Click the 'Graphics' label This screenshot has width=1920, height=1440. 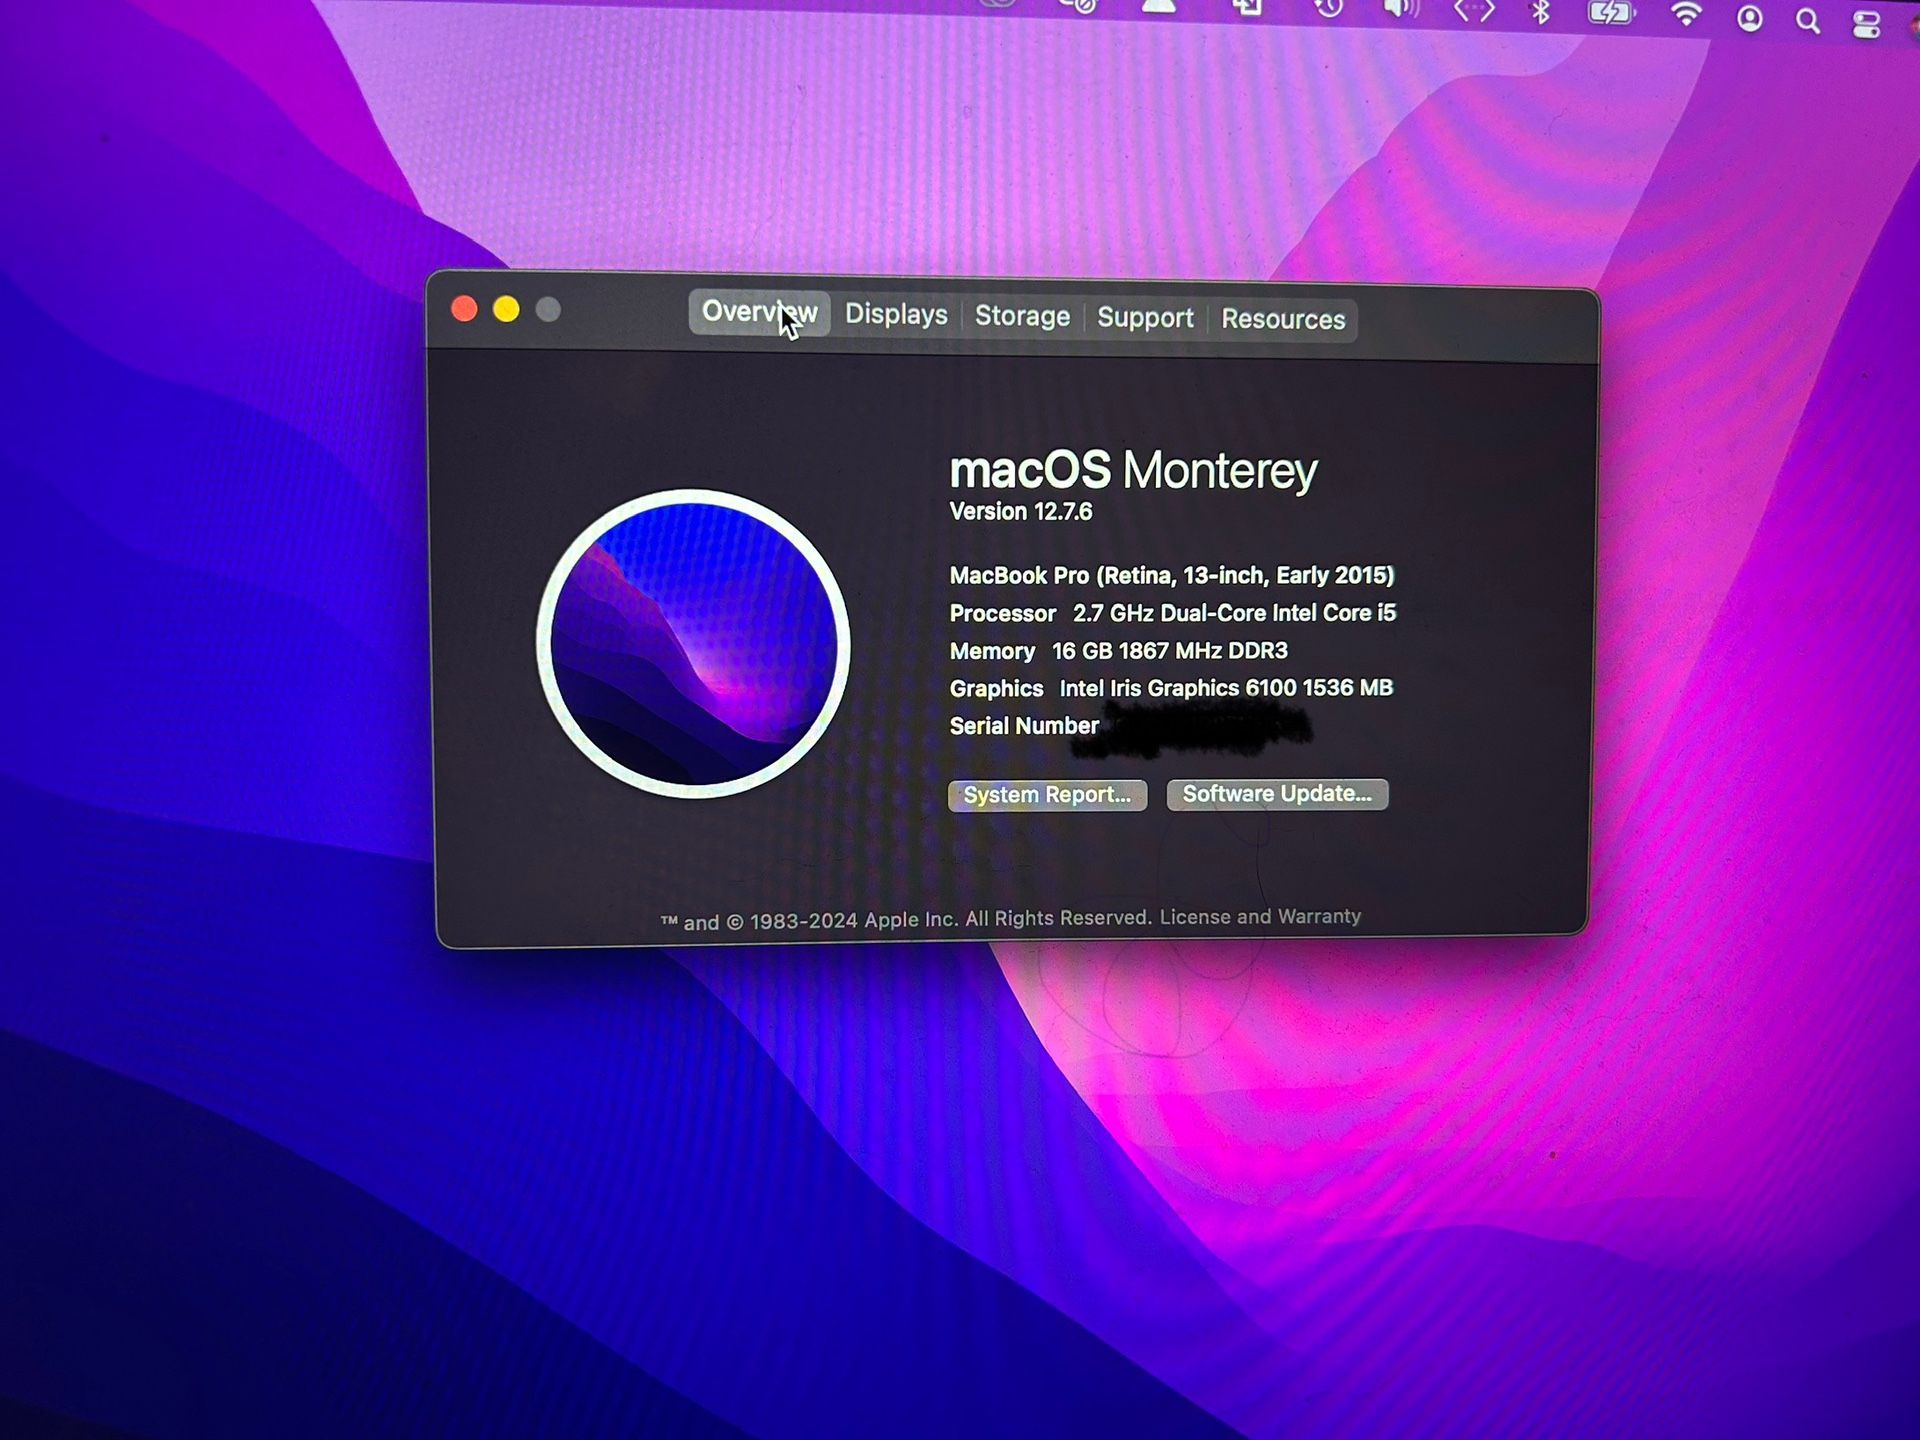coord(996,689)
